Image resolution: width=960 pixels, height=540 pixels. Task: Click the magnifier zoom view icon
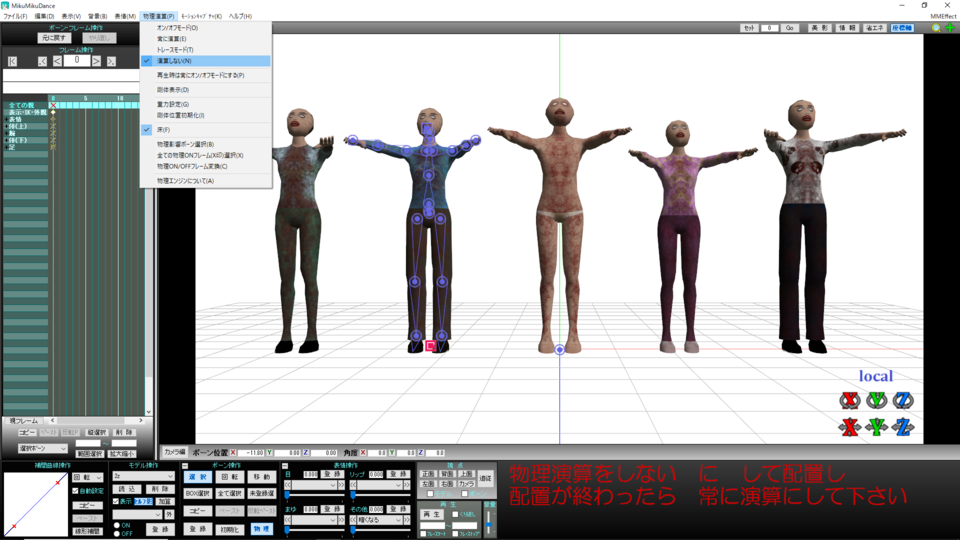tap(936, 28)
